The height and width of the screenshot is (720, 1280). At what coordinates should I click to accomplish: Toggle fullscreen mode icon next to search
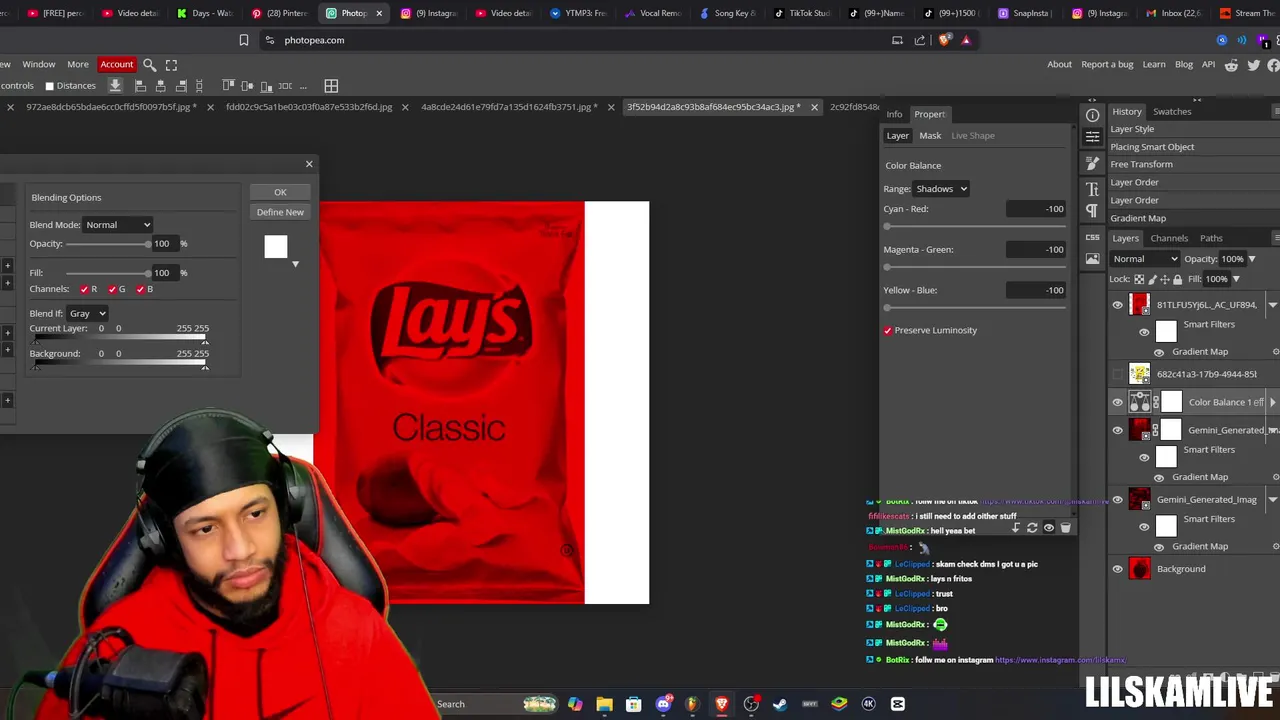171,65
